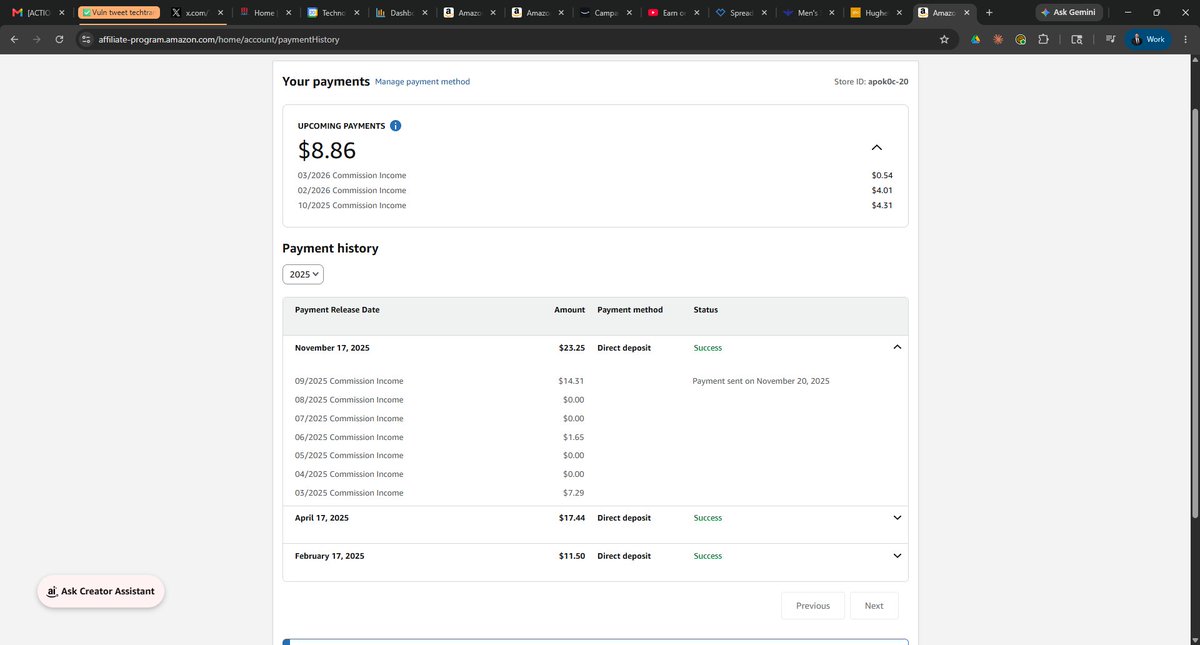This screenshot has width=1200, height=645.
Task: Close the active Amazon payment history tab
Action: tap(967, 13)
